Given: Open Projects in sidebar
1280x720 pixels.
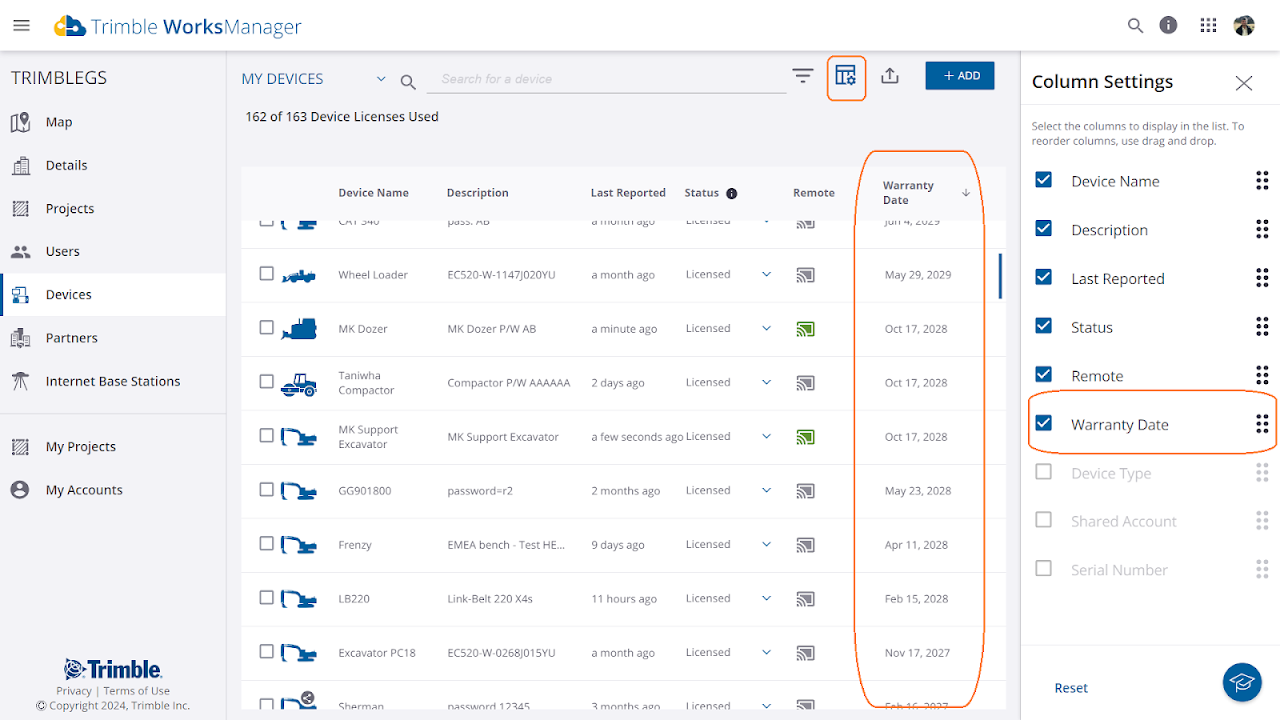Looking at the screenshot, I should point(113,208).
